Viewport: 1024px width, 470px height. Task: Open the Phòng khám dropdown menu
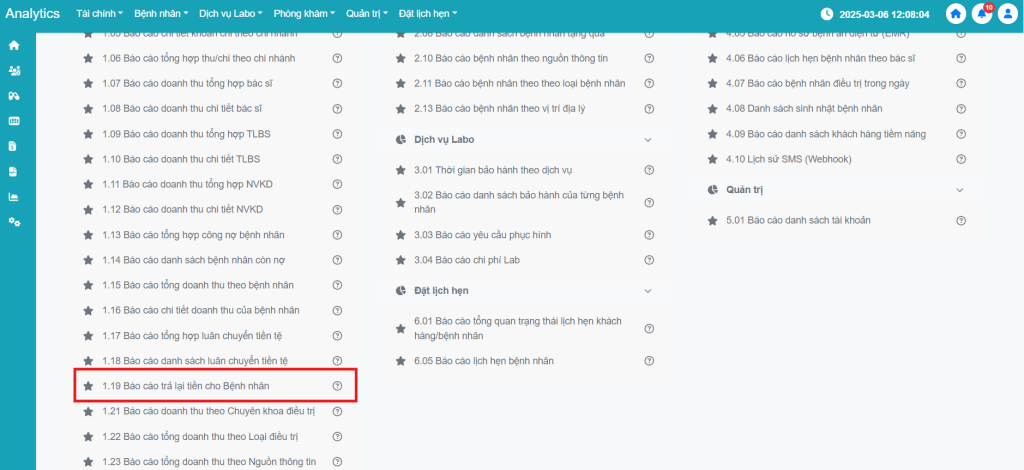[x=305, y=14]
